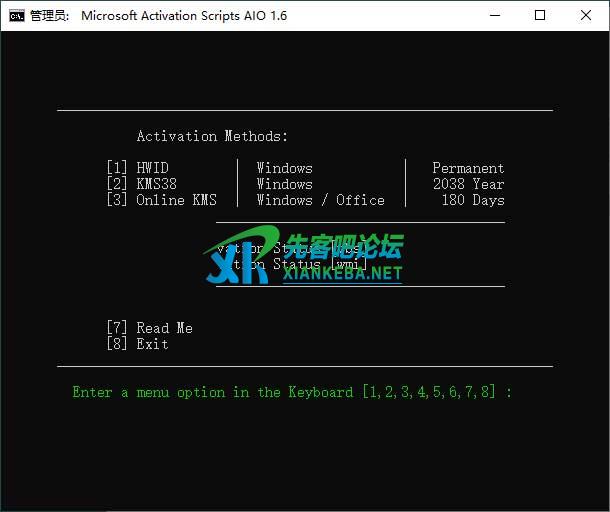Image resolution: width=610 pixels, height=512 pixels.
Task: Click the Permanent label in the HWID row
Action: 468,168
